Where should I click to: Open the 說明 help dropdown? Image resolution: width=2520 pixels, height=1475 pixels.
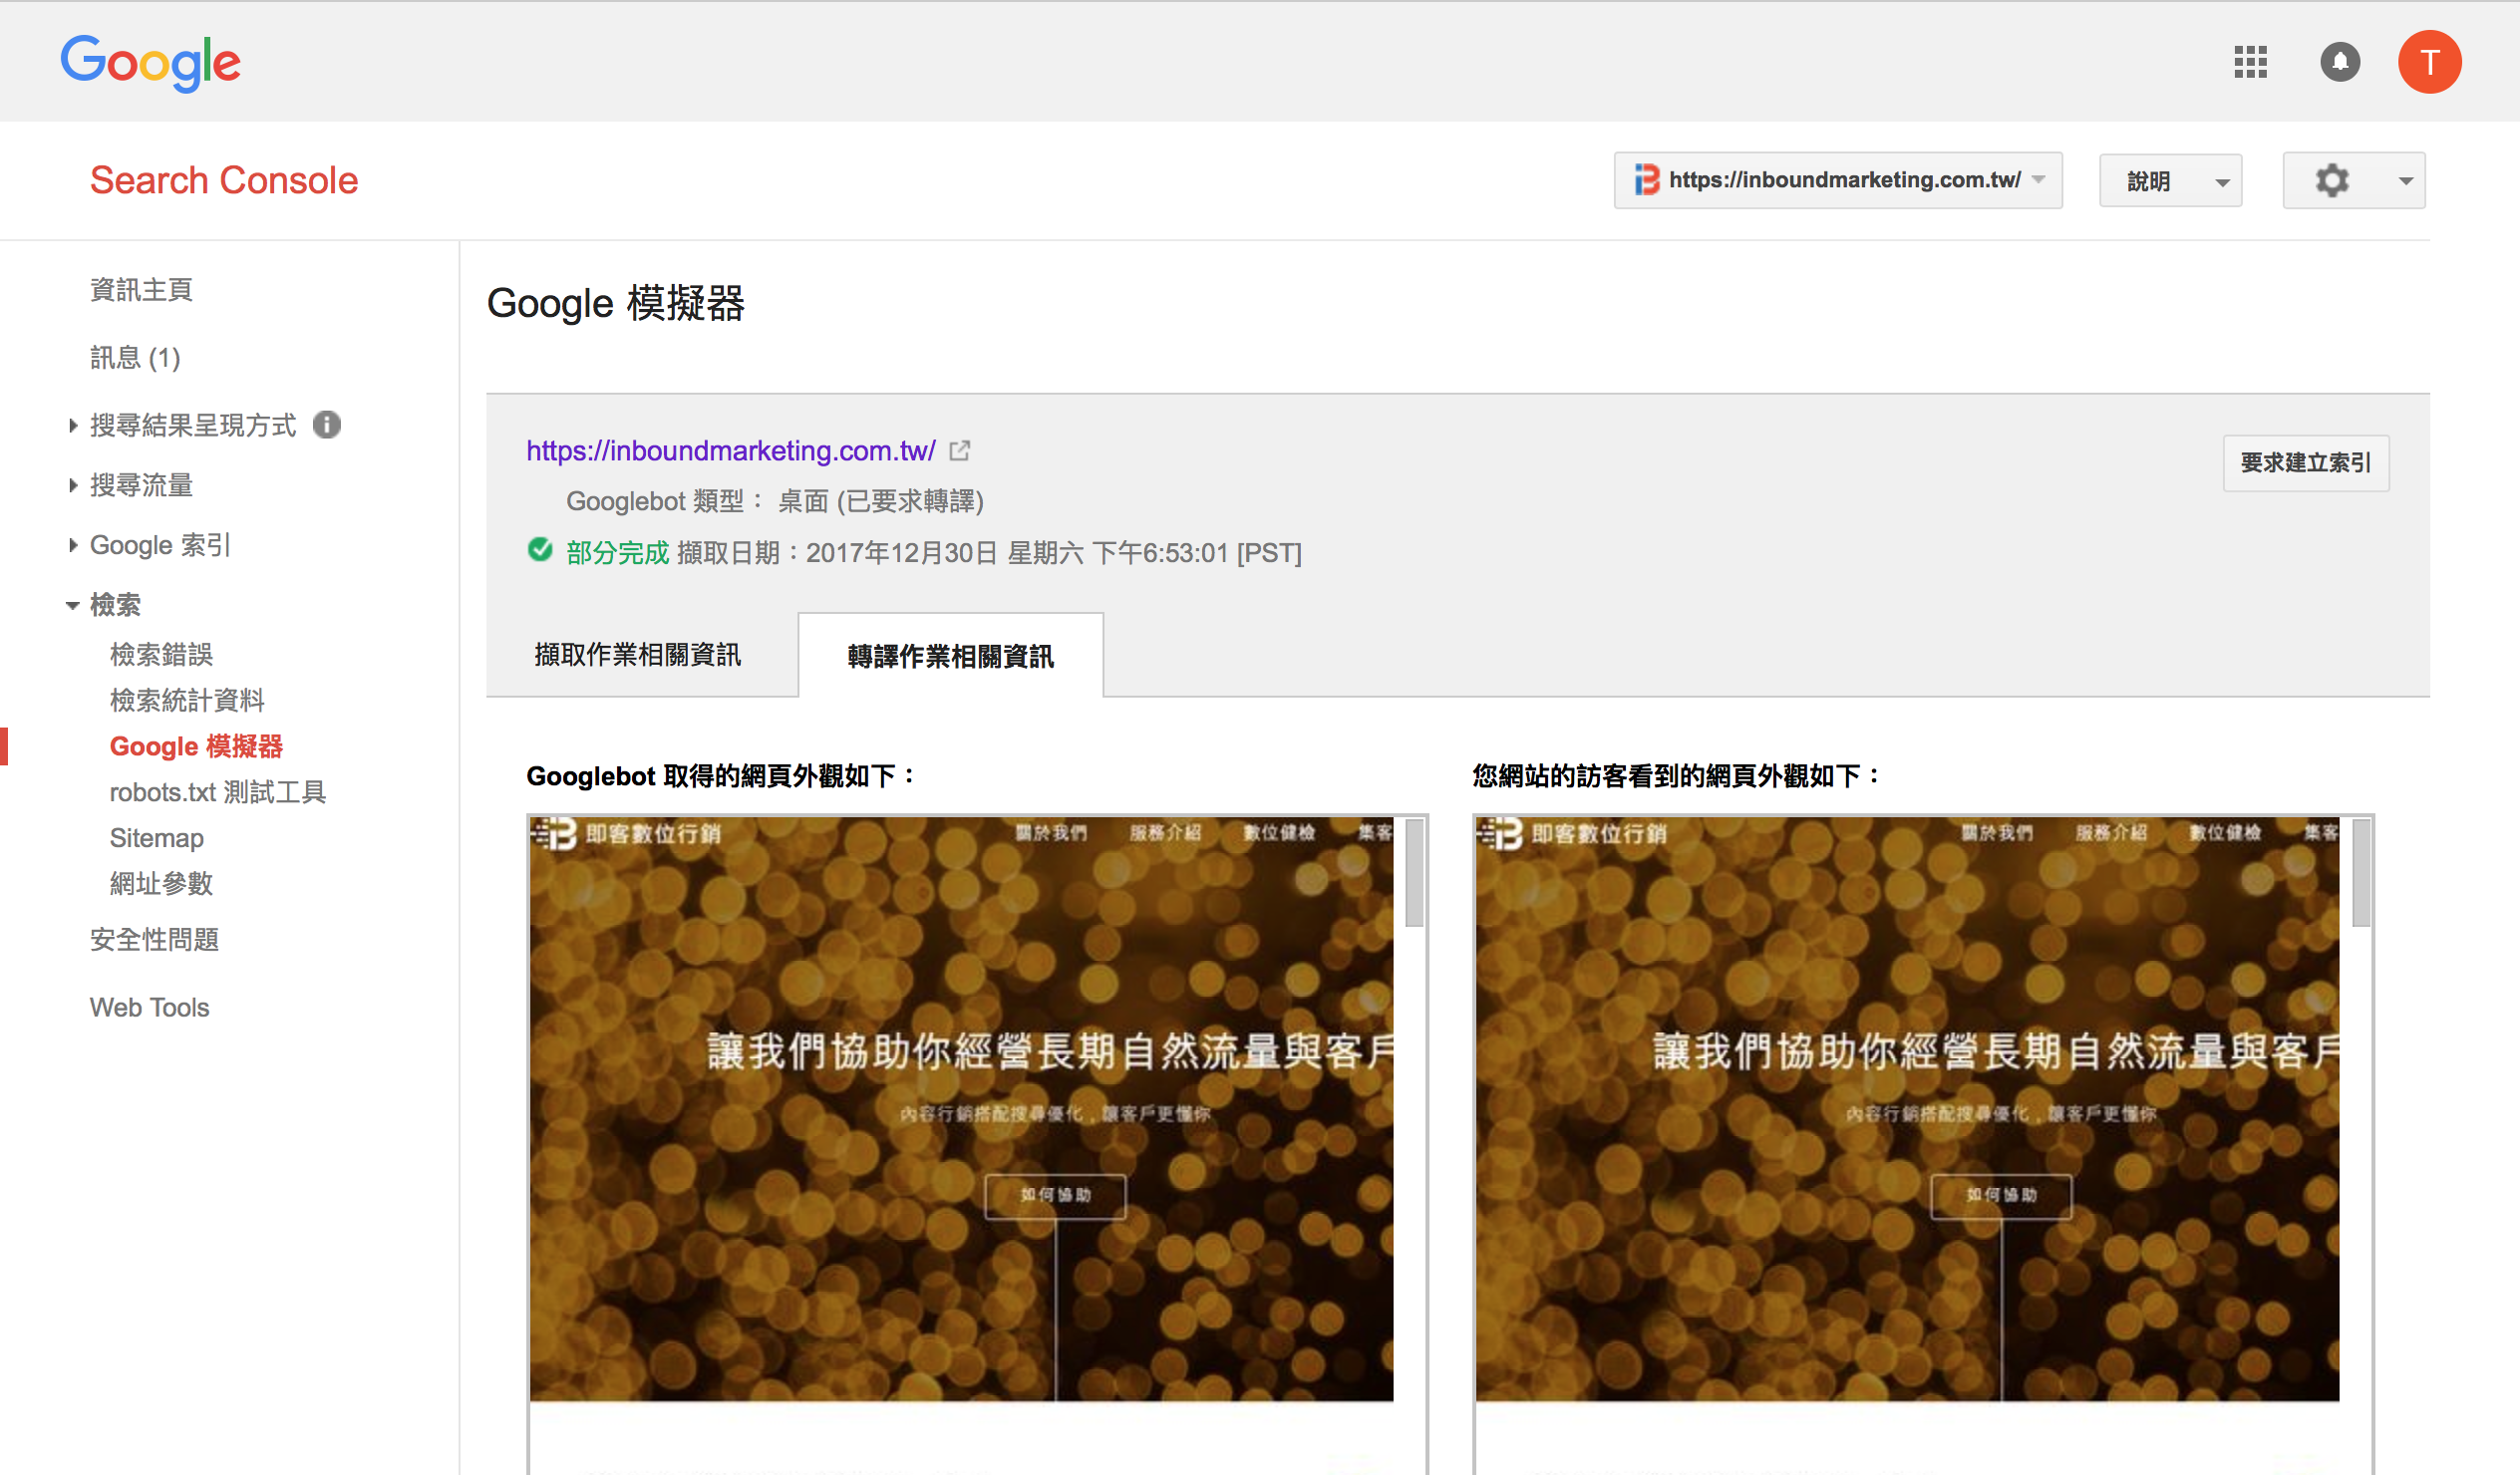(x=2170, y=180)
